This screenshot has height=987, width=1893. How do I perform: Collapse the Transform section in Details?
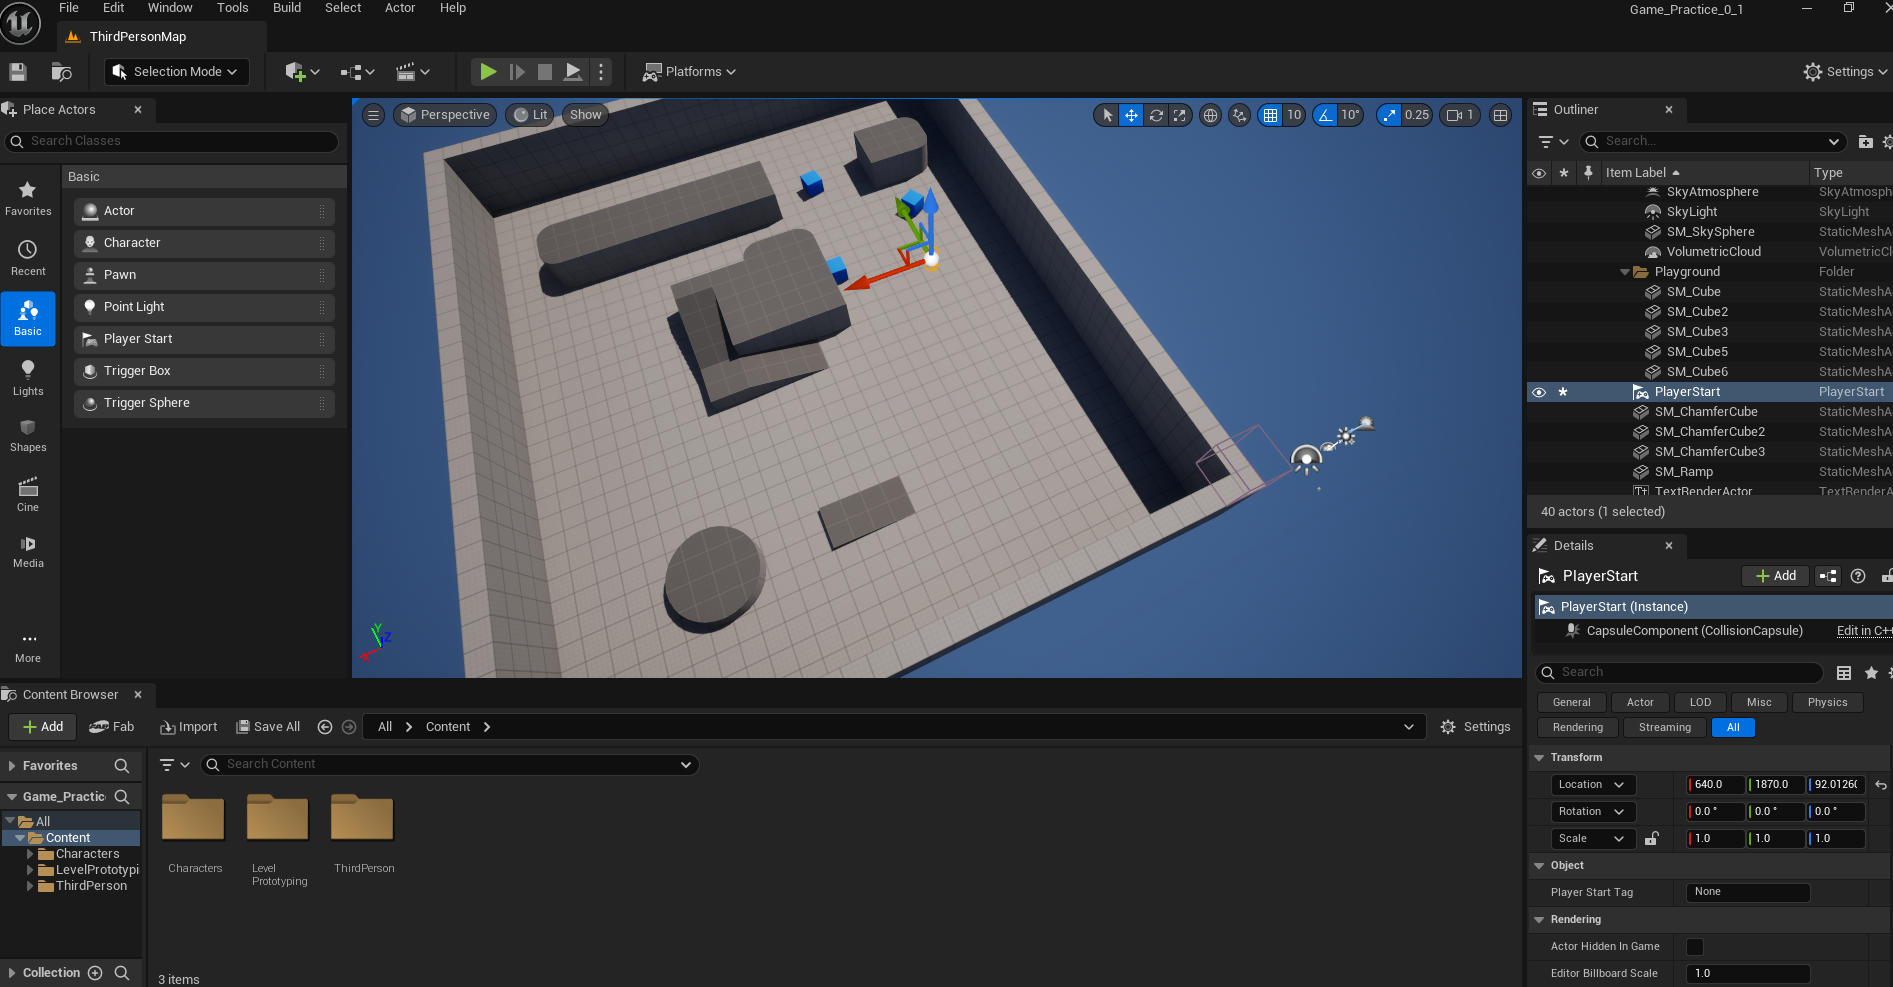coord(1540,758)
